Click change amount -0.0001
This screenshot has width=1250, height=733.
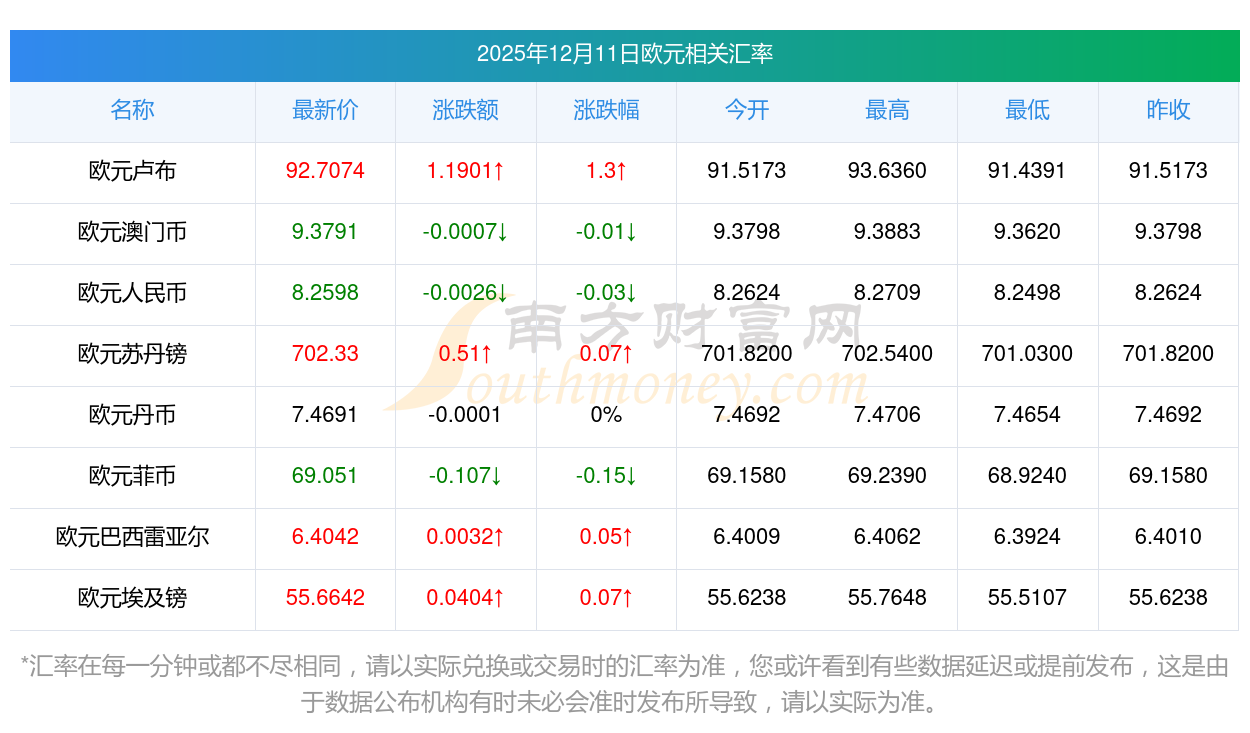coord(466,415)
